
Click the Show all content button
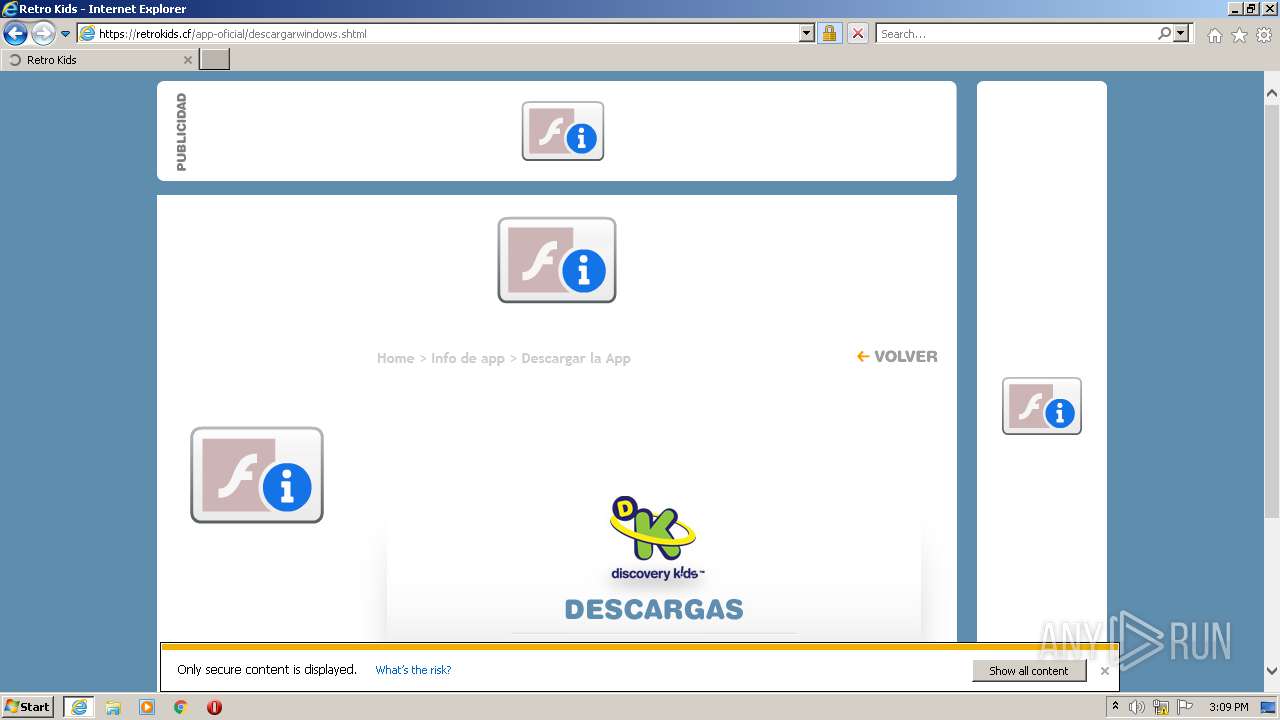click(1029, 671)
